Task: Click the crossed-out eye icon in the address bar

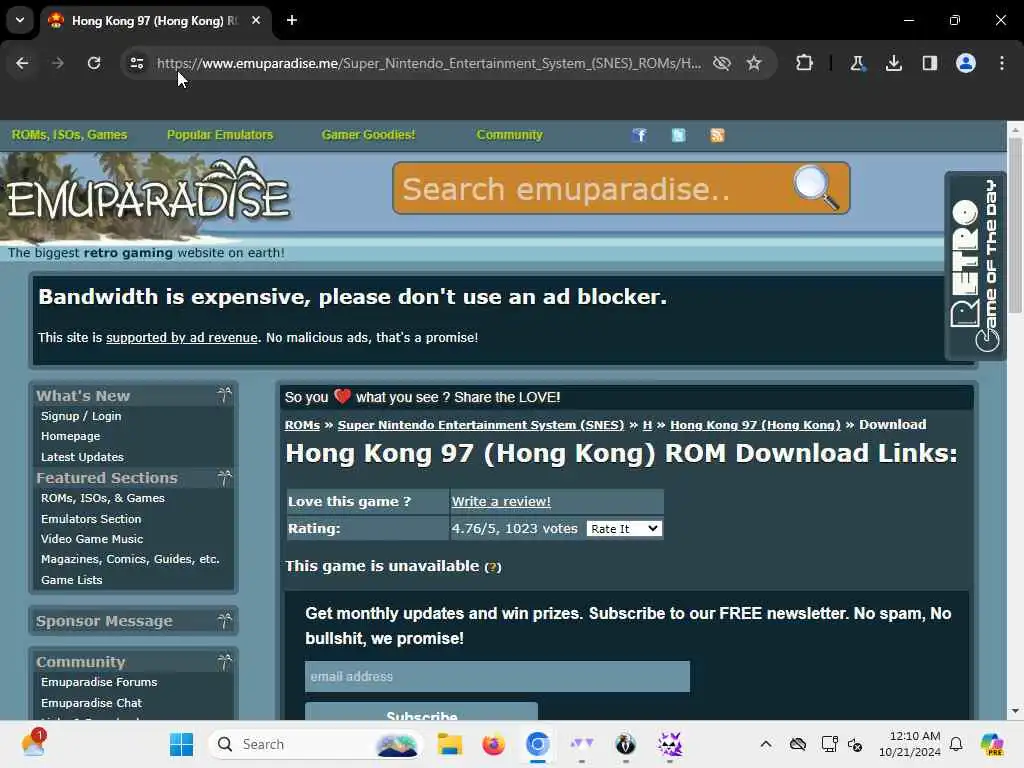Action: point(722,63)
